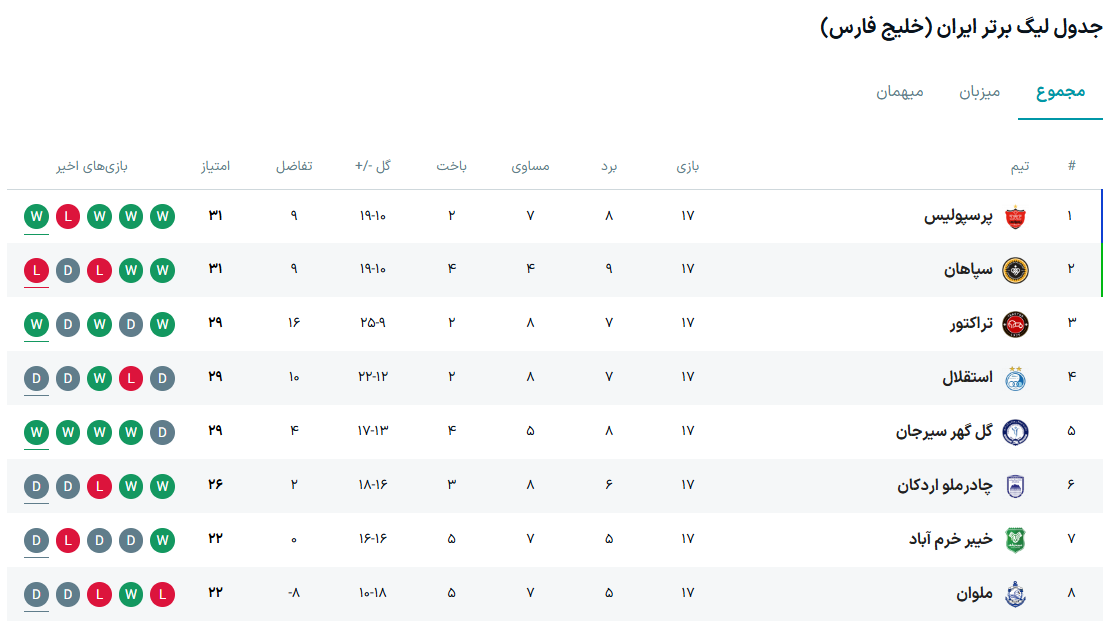Click the Malavan team crest
Screen dimensions: 1120x621
1015,593
